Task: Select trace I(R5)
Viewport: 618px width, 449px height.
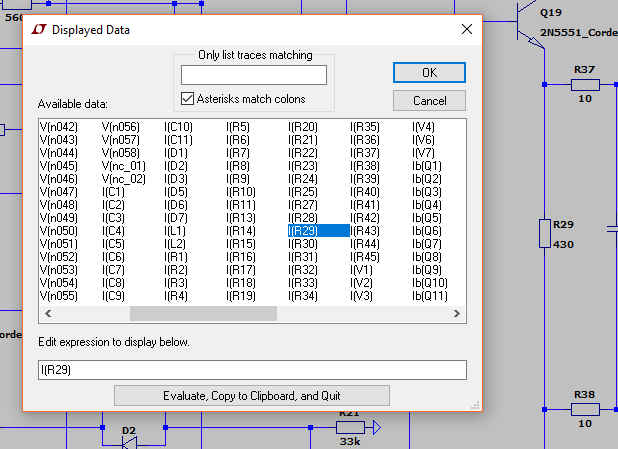Action: (238, 127)
